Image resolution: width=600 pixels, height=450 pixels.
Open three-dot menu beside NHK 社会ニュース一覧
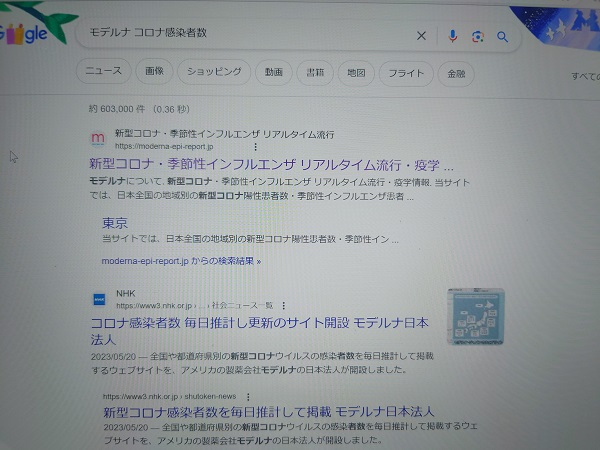284,306
